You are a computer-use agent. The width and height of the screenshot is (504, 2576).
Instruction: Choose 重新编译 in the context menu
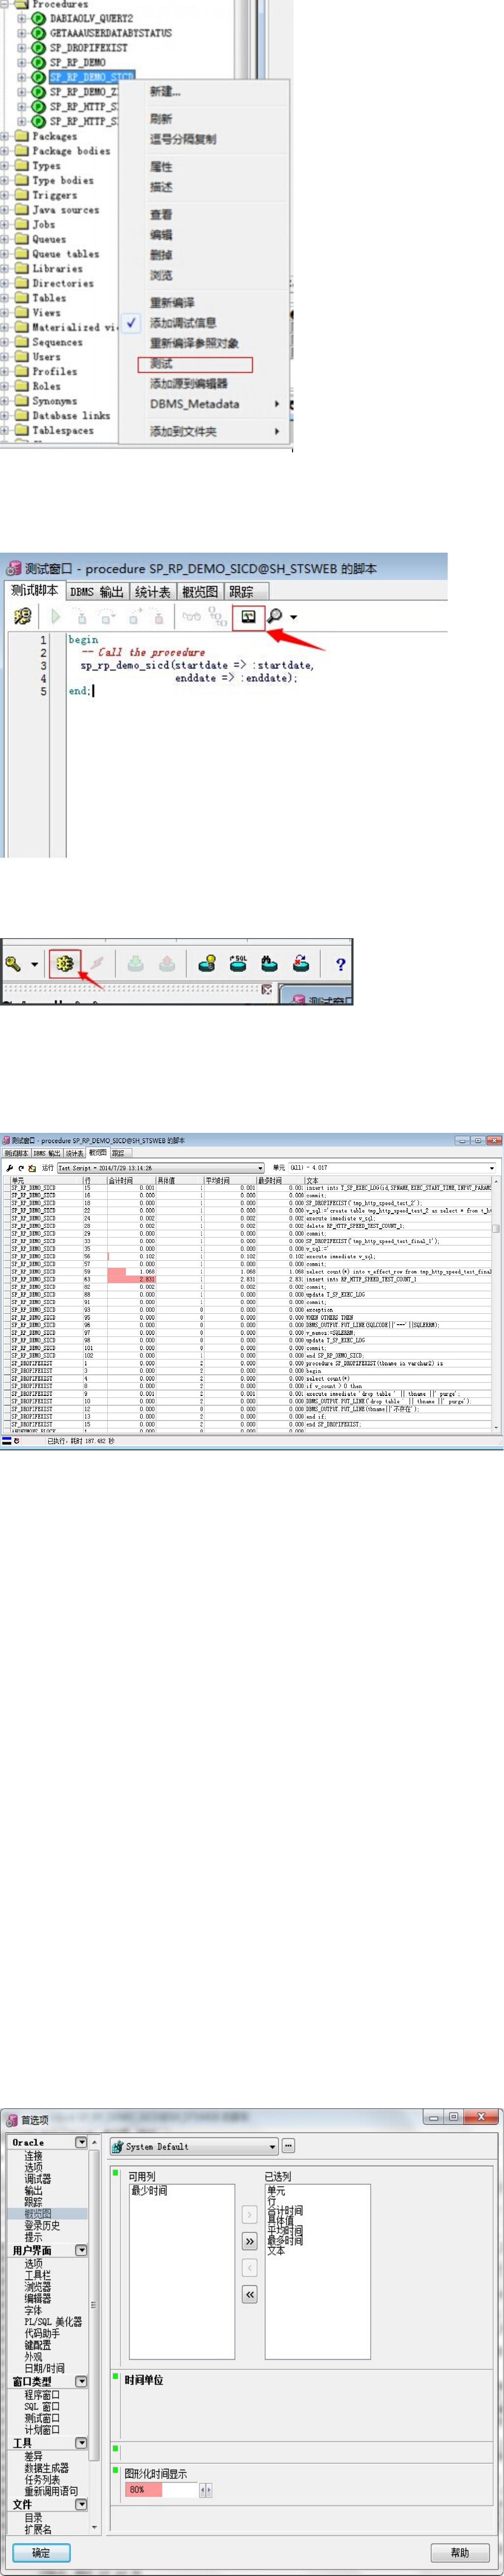(x=172, y=302)
